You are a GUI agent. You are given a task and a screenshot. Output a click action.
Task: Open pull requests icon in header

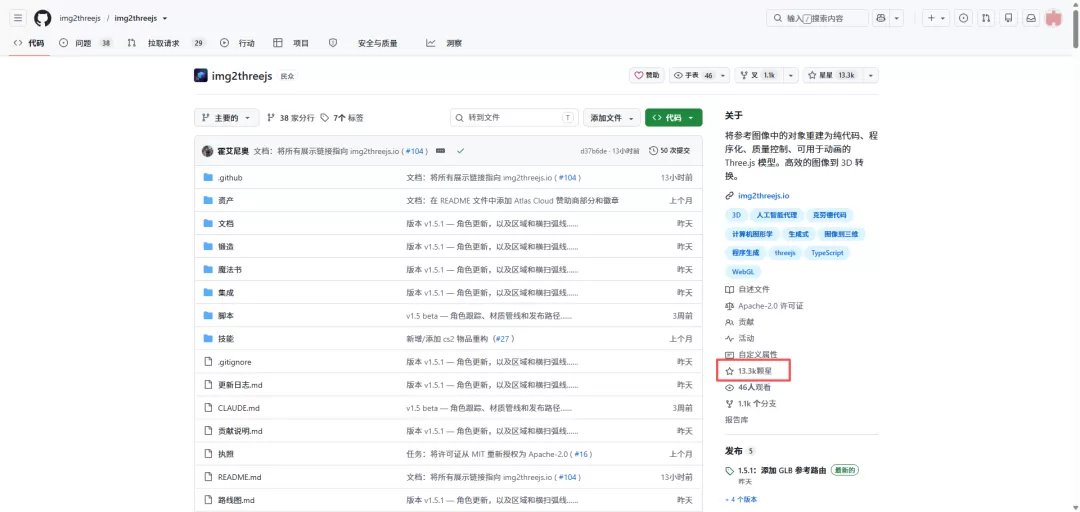tap(986, 19)
